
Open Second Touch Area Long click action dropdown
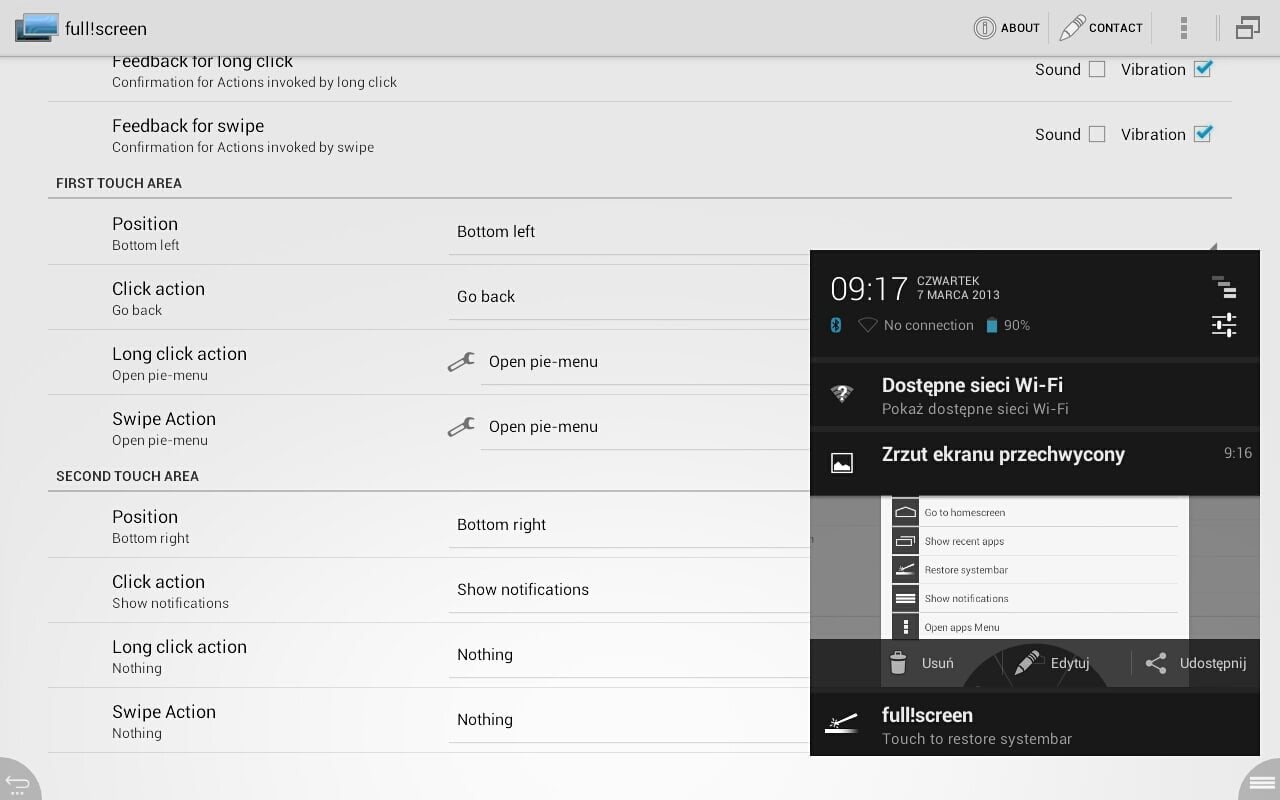coord(629,654)
